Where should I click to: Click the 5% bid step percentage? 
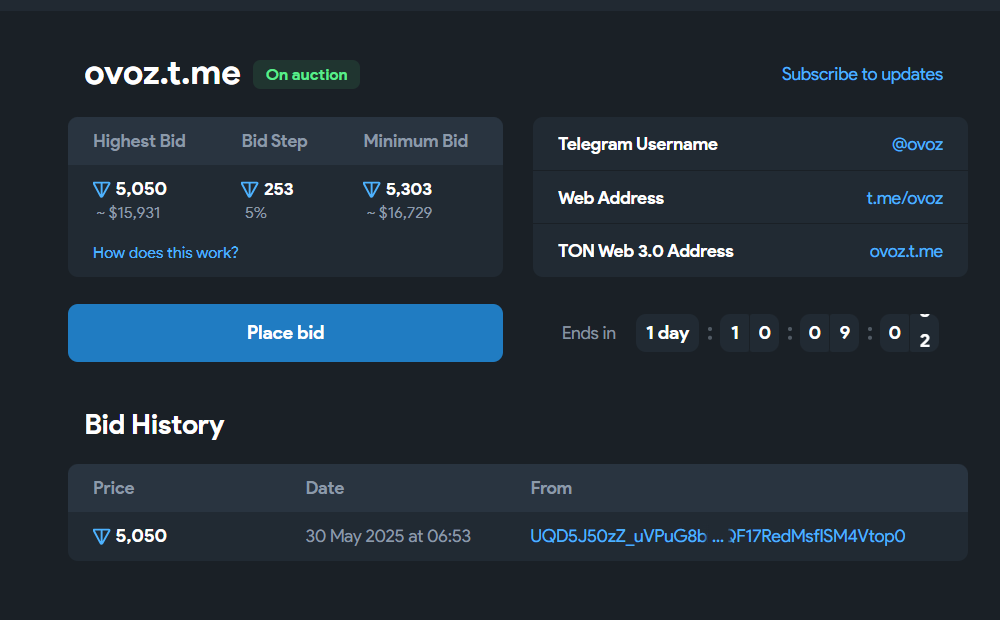[x=256, y=213]
